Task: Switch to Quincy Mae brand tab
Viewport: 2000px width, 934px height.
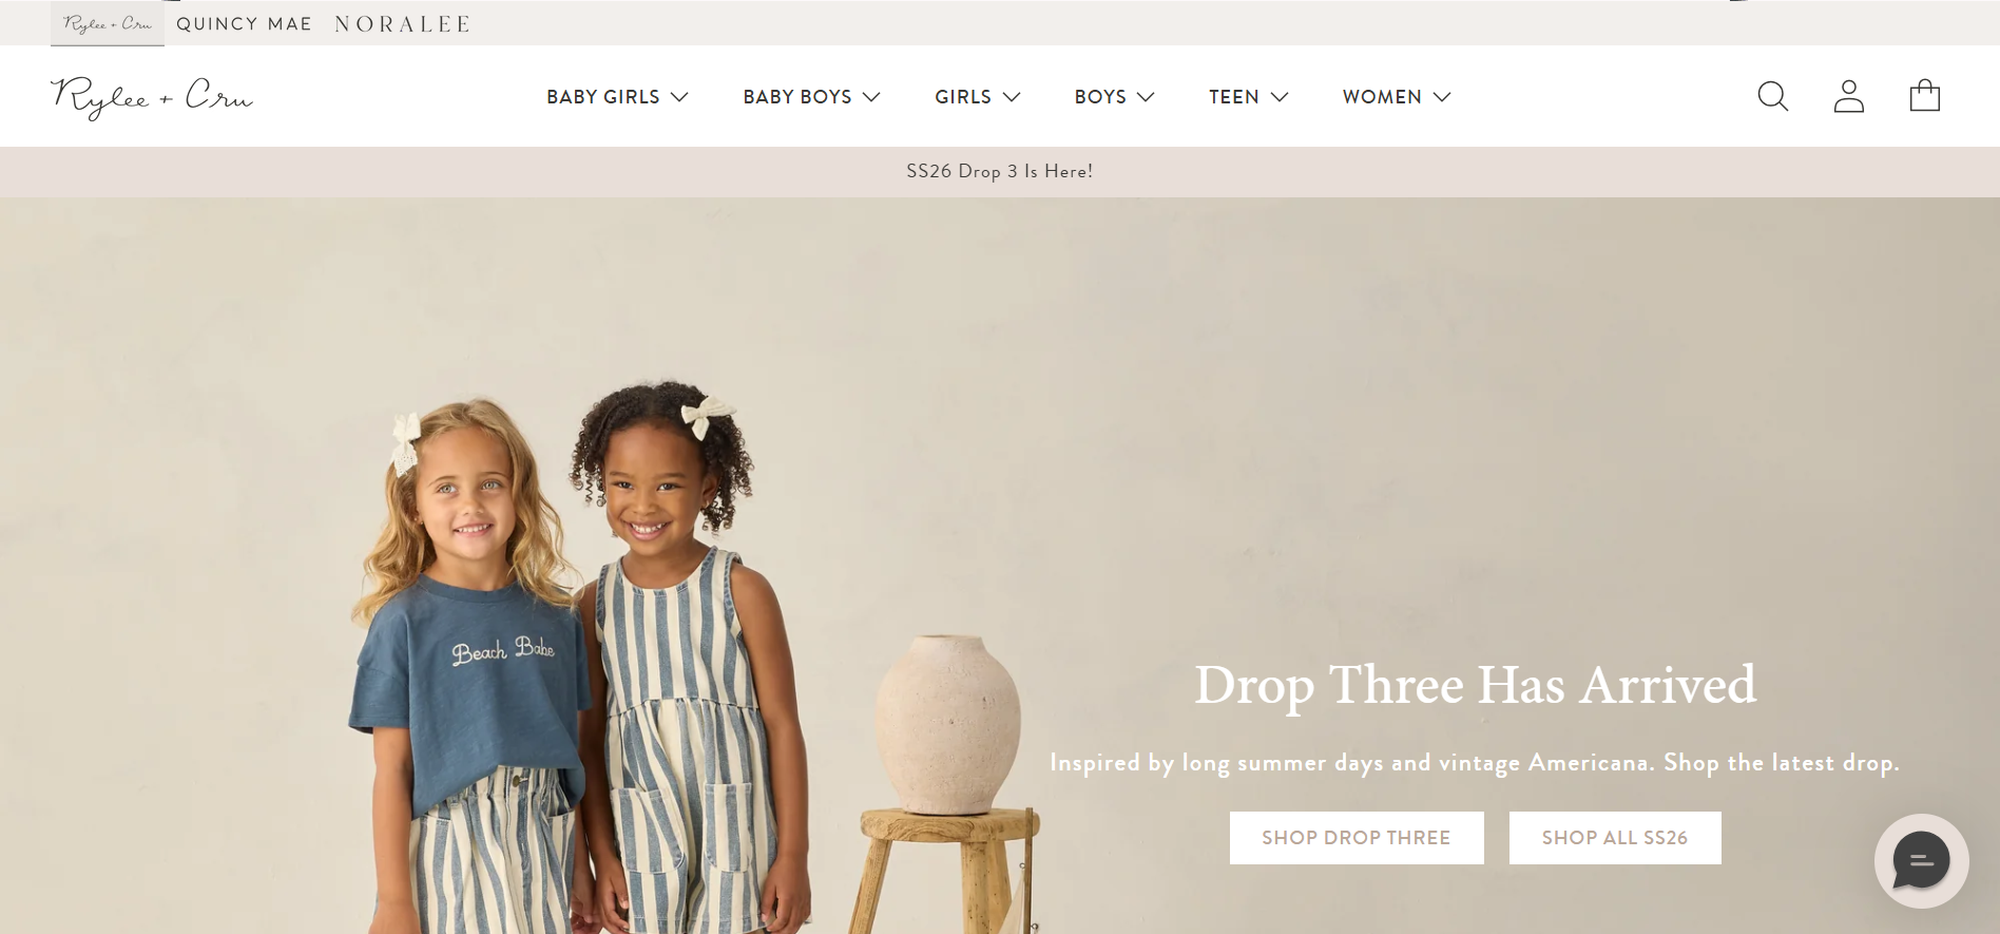Action: (x=244, y=24)
